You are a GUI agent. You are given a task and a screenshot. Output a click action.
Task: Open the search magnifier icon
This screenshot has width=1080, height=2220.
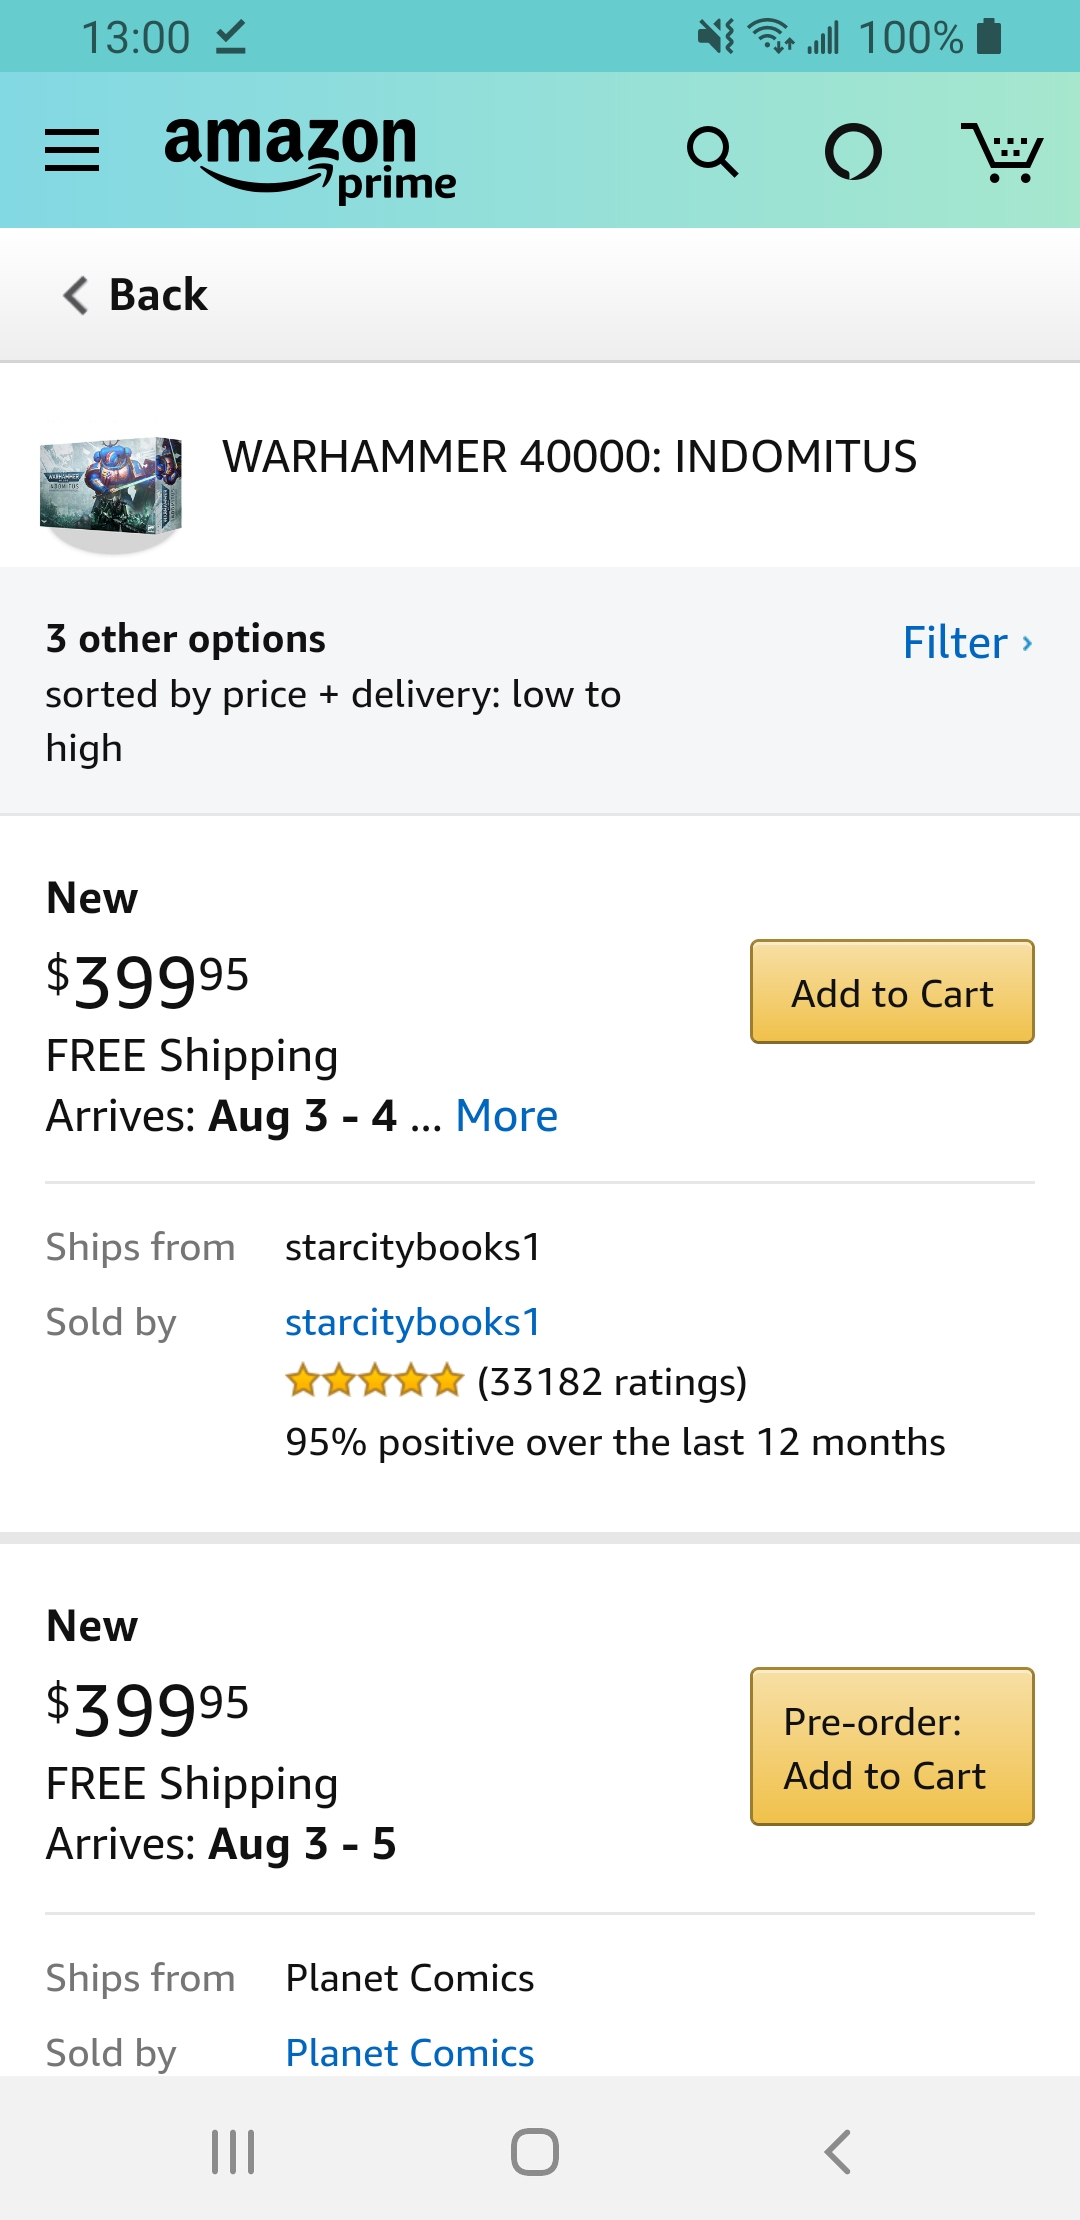pyautogui.click(x=712, y=152)
